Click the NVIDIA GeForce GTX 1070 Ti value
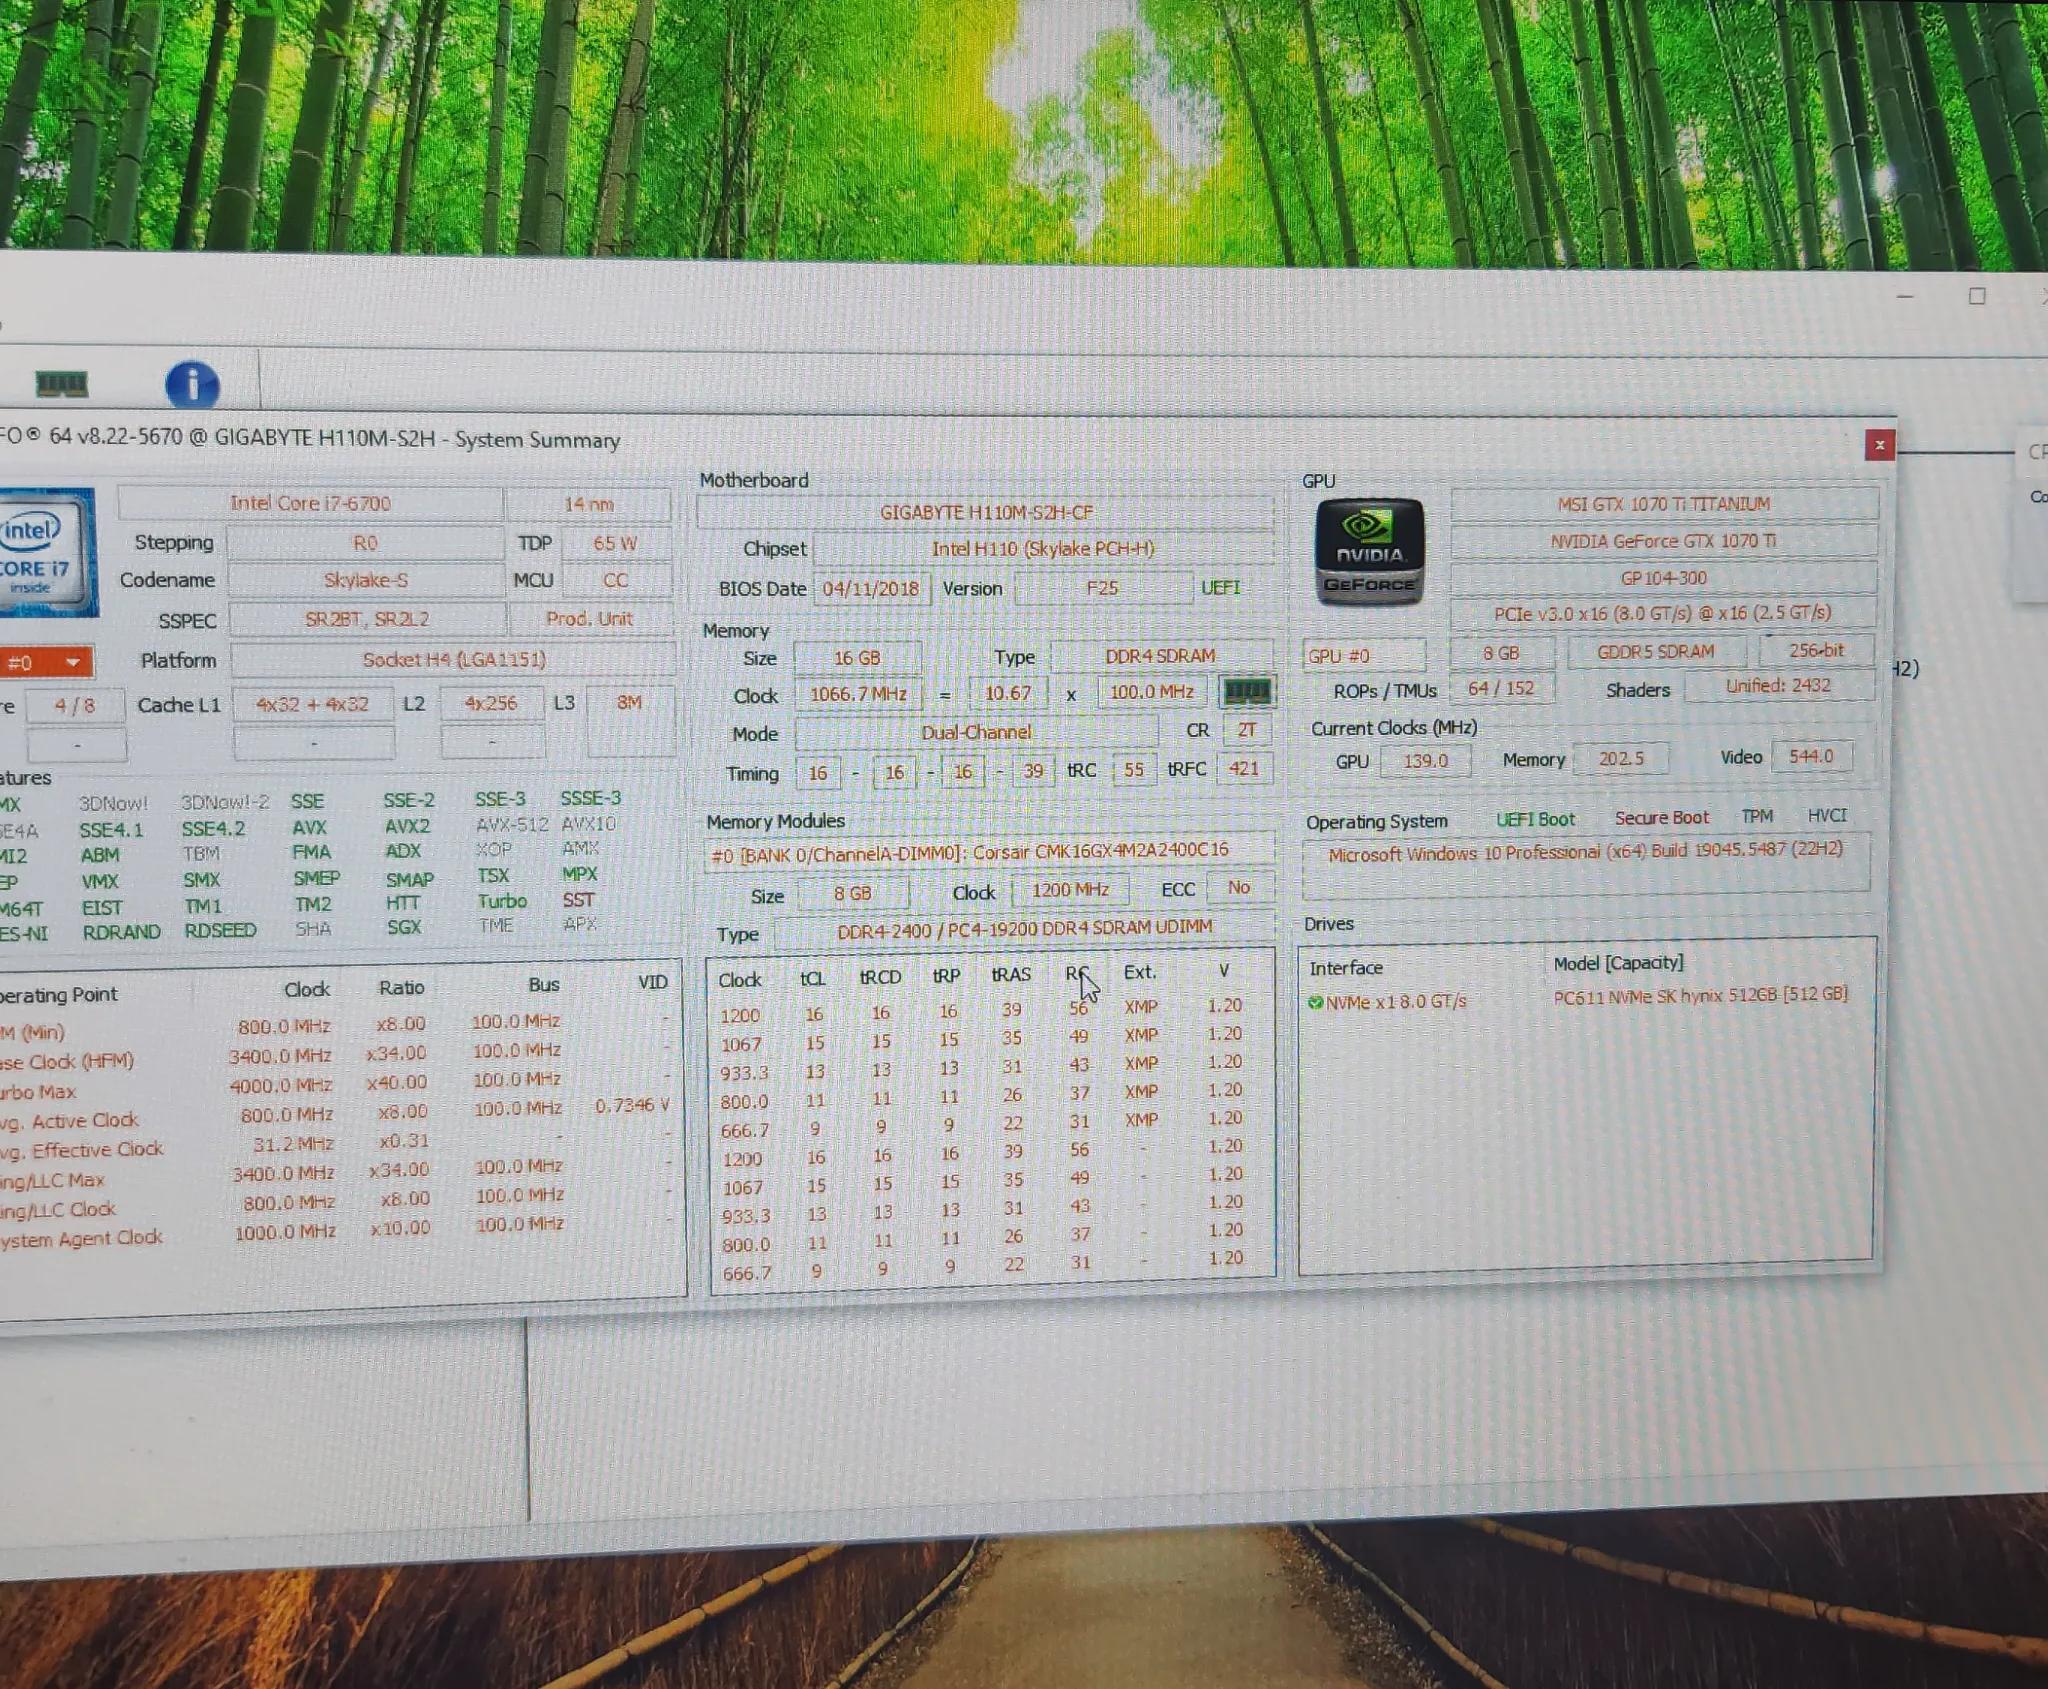The image size is (2048, 1689). point(1664,541)
